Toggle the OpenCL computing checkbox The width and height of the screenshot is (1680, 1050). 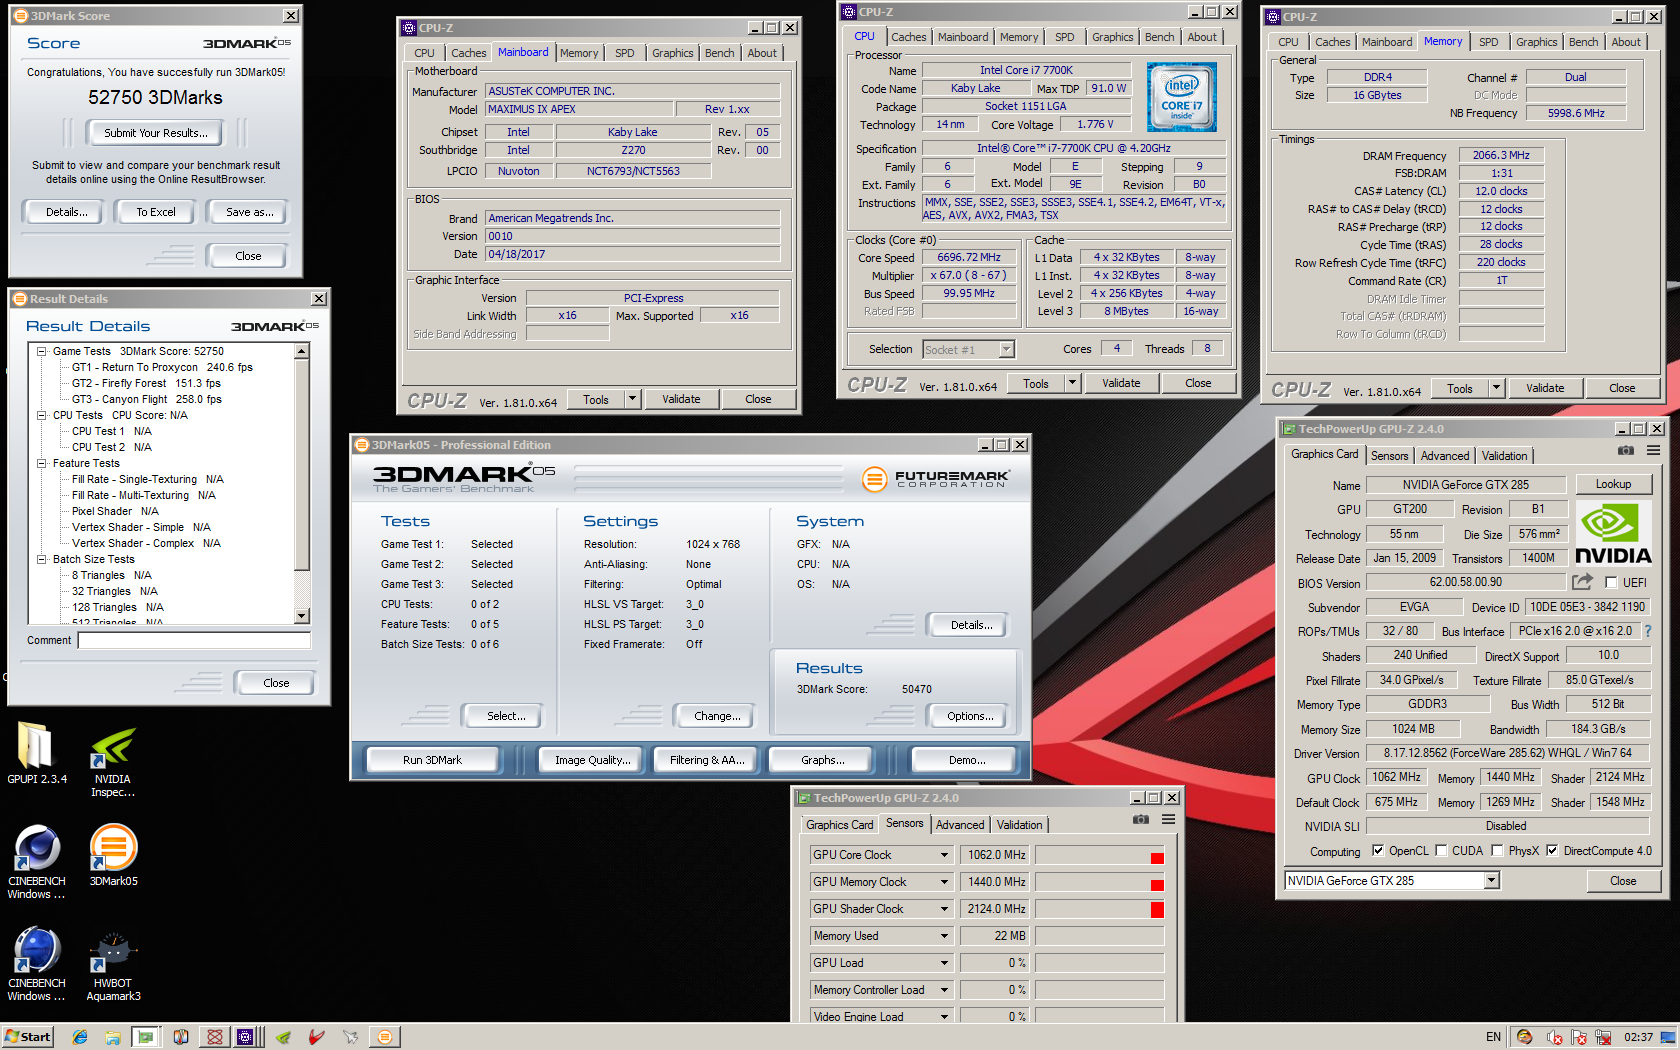pos(1378,850)
